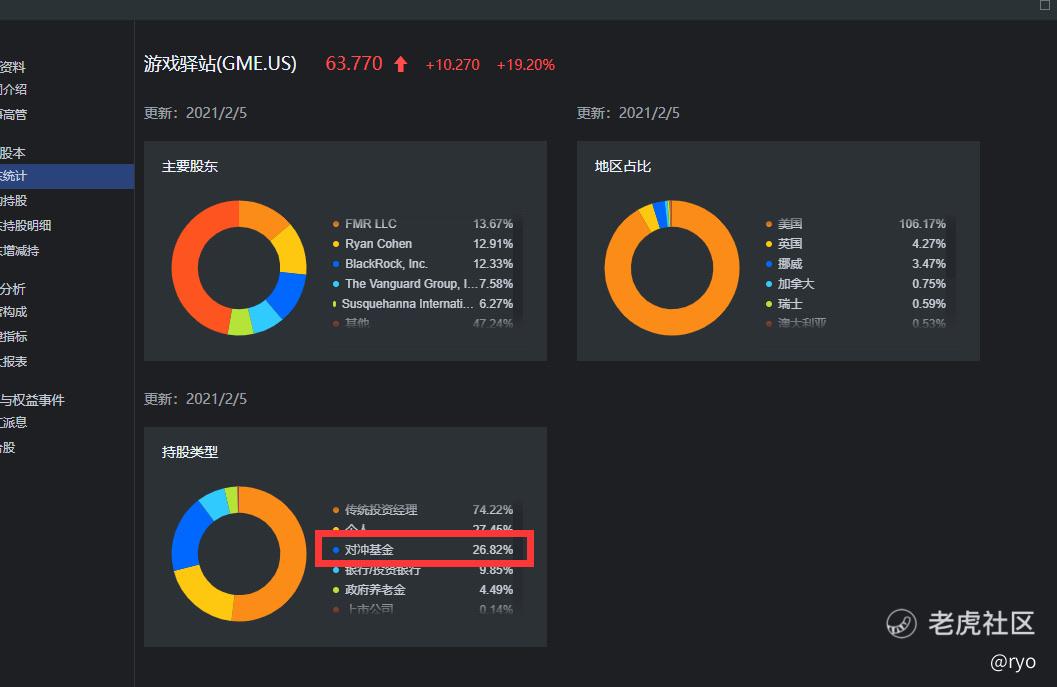Click the 4.49% pension fund value
Viewport: 1057px width, 687px height.
pyautogui.click(x=496, y=590)
